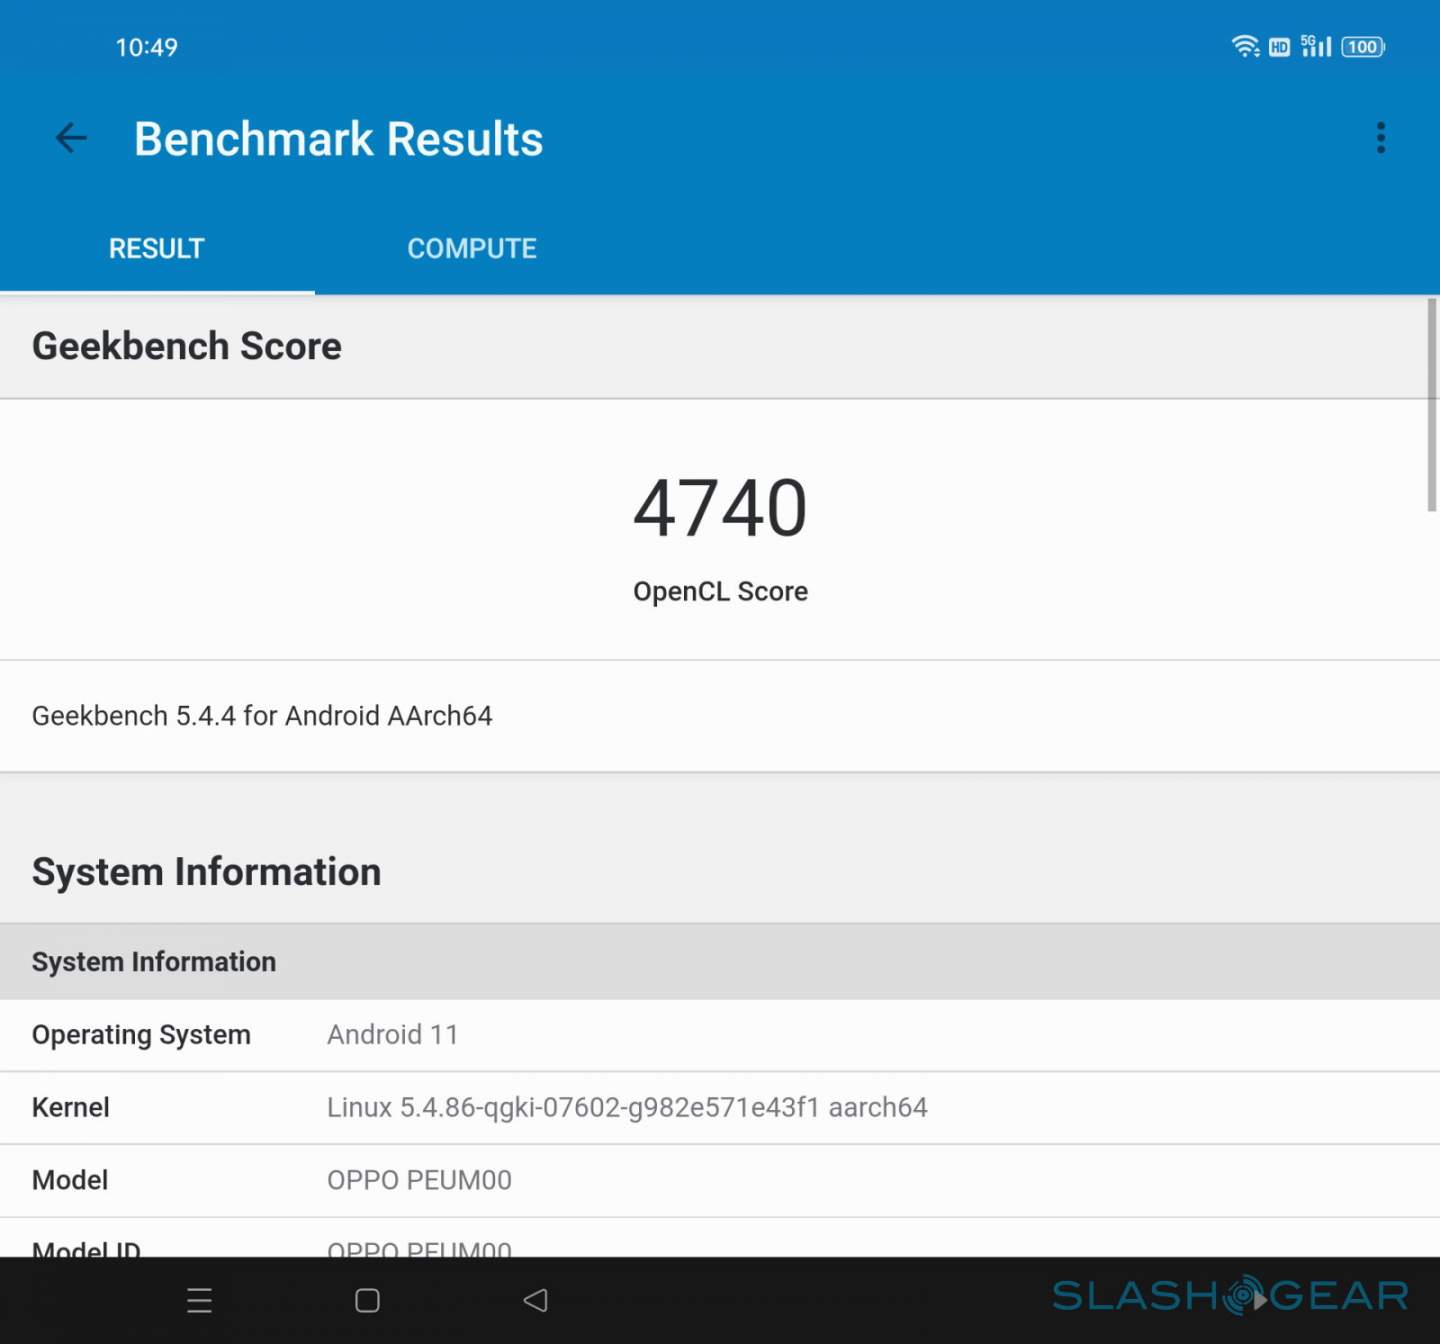Tap the Operating System Android 11 row
Image resolution: width=1440 pixels, height=1344 pixels.
click(720, 1035)
